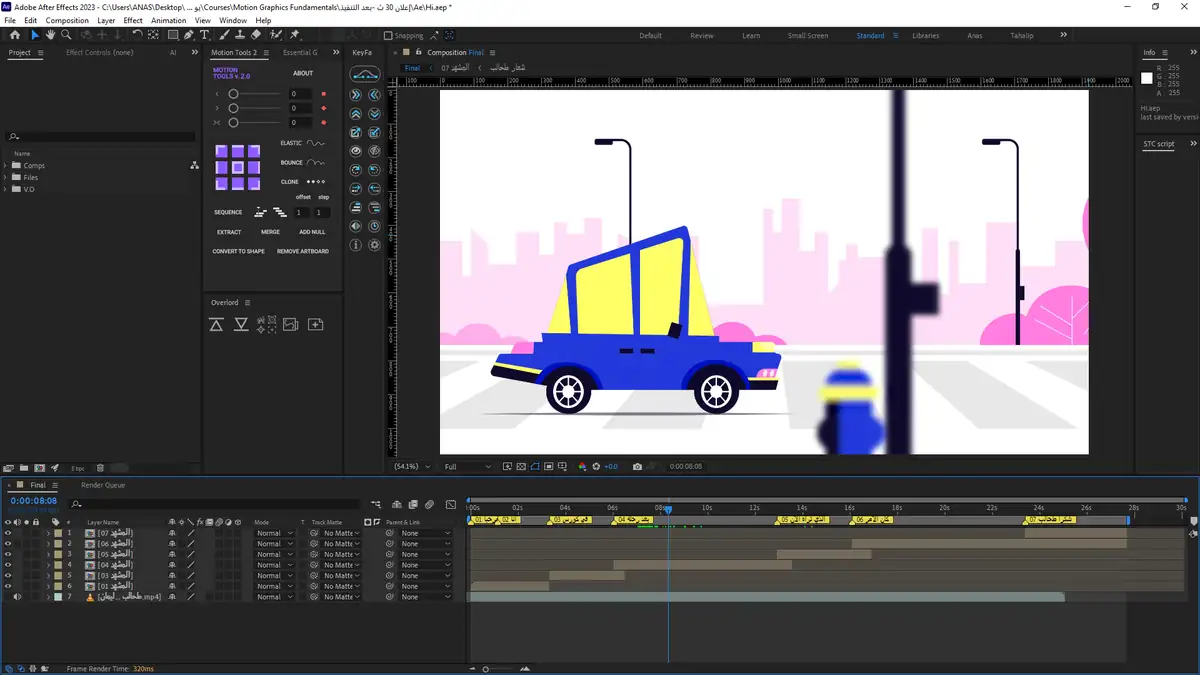Switch to the Render Queue tab
The image size is (1200, 675).
(103, 485)
